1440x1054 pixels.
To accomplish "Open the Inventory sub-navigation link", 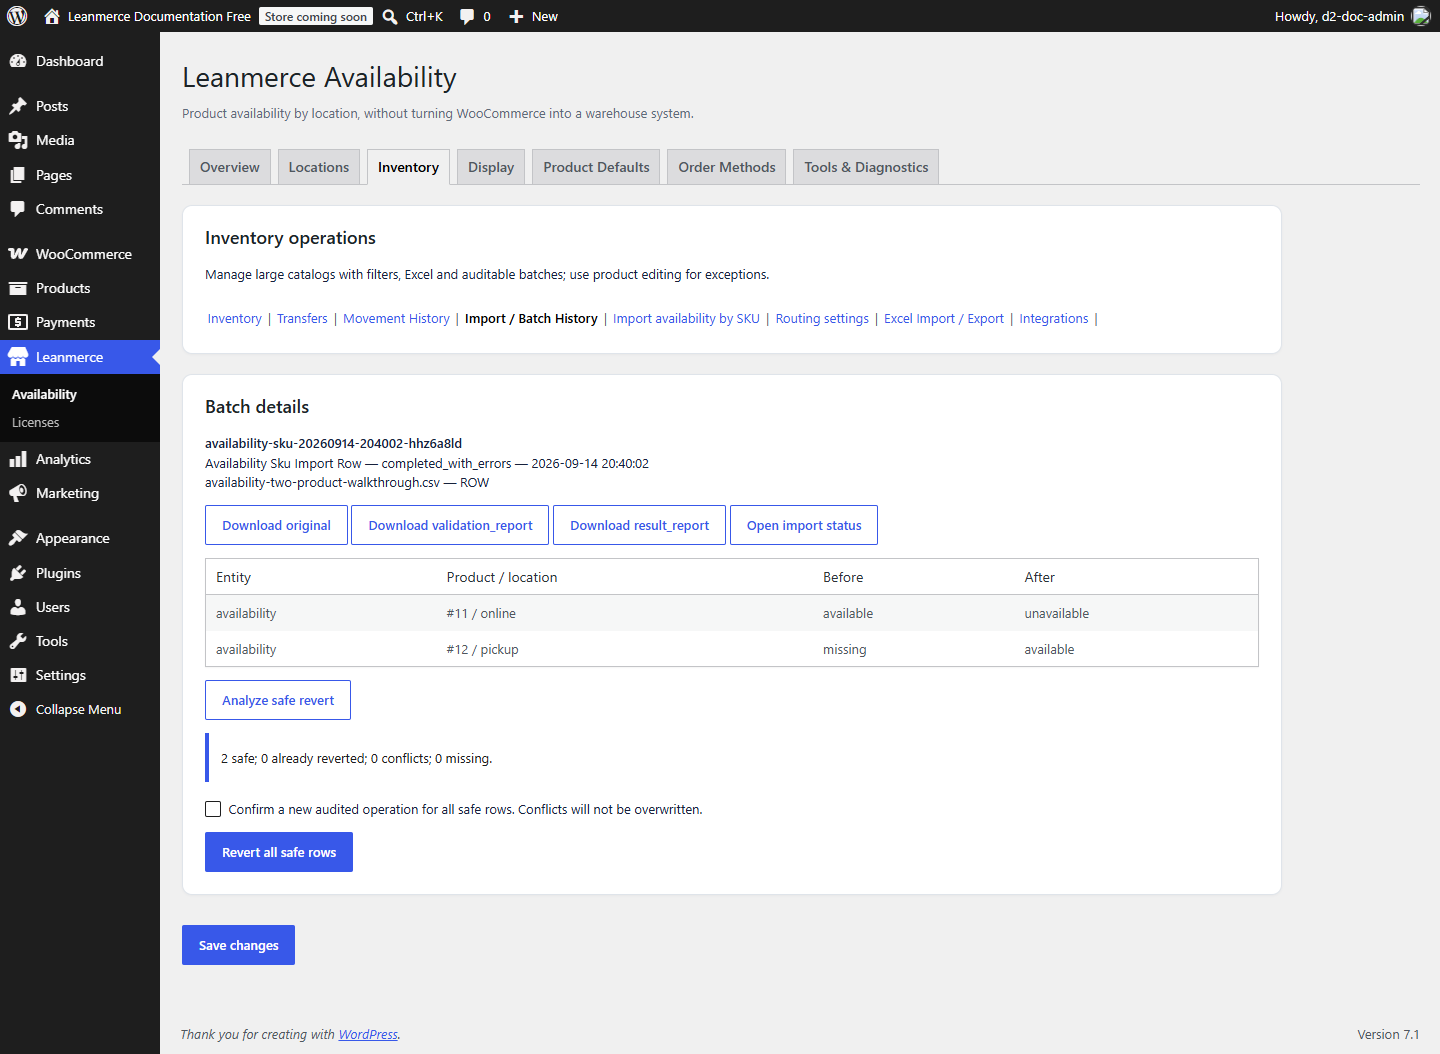I will (x=235, y=319).
